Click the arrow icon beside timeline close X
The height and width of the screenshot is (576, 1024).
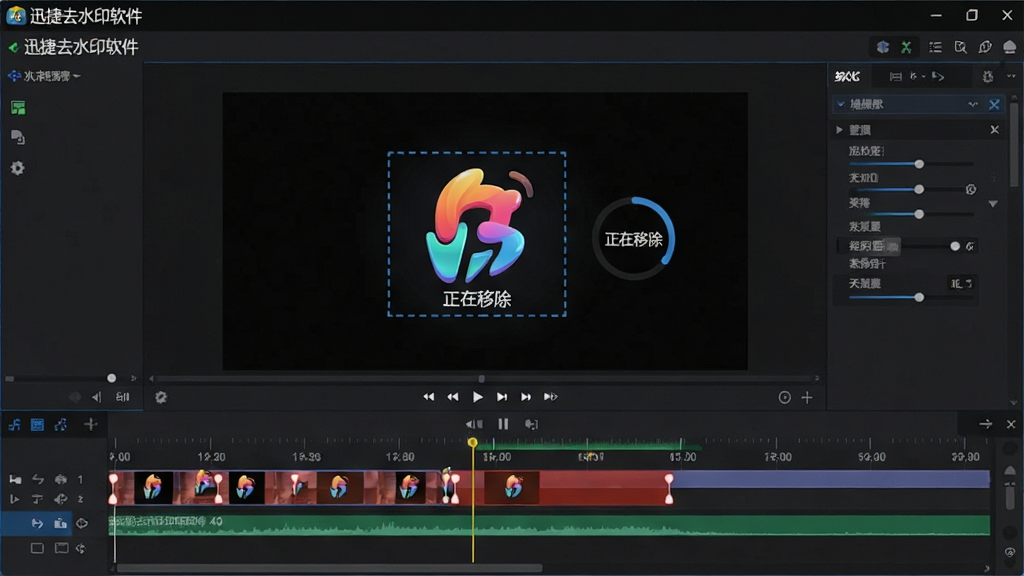(985, 424)
